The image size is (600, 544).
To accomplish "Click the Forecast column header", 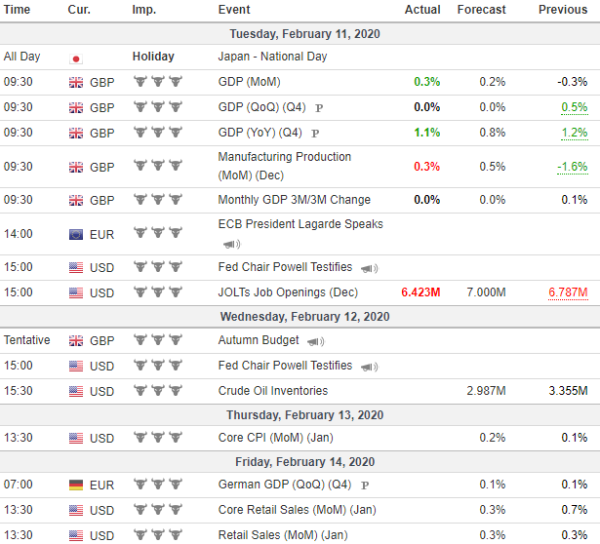I will tap(481, 10).
